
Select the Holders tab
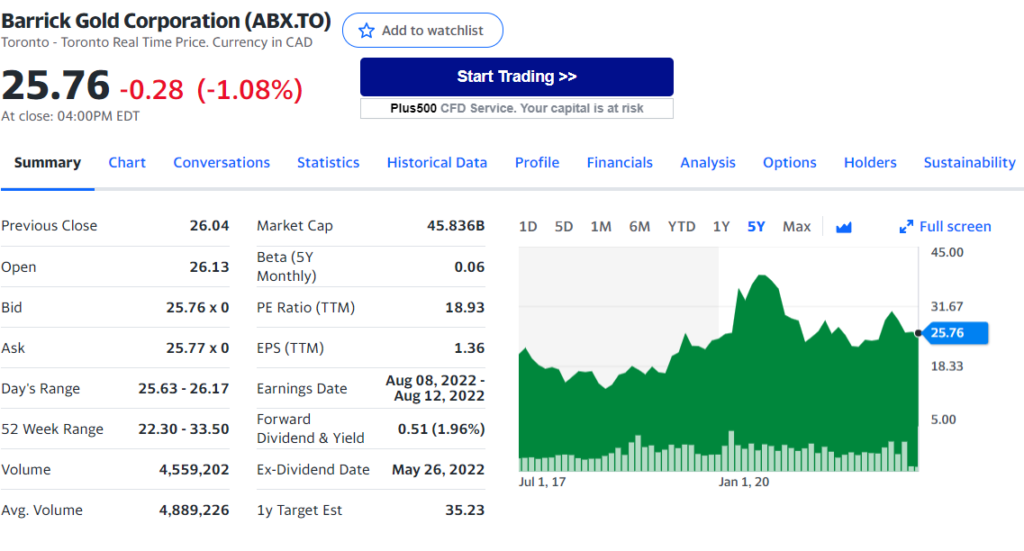870,163
